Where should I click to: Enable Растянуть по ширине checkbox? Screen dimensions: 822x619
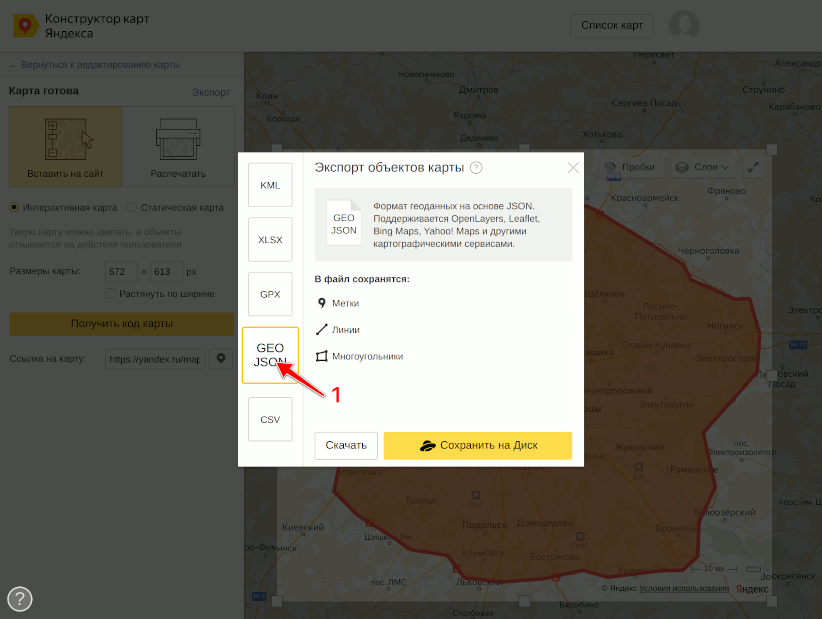(x=110, y=294)
